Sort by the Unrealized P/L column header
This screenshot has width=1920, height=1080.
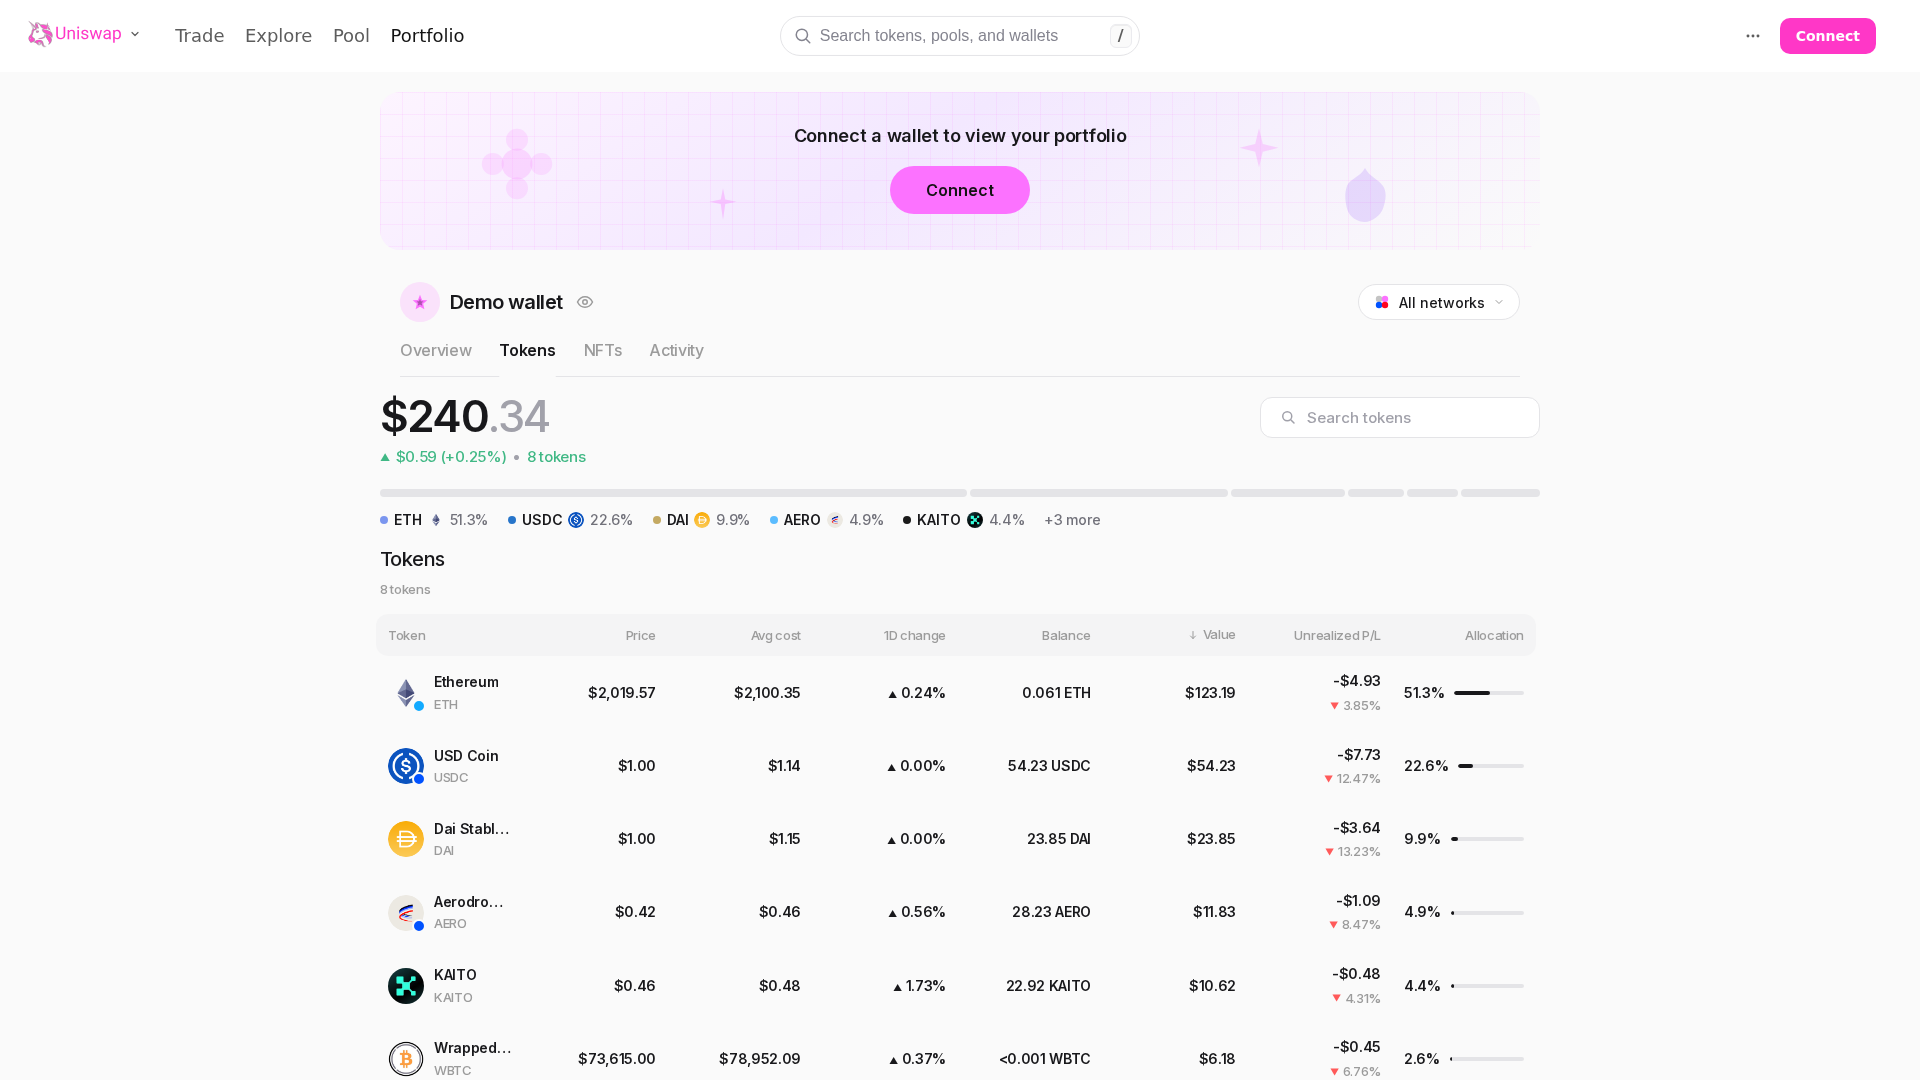tap(1337, 635)
